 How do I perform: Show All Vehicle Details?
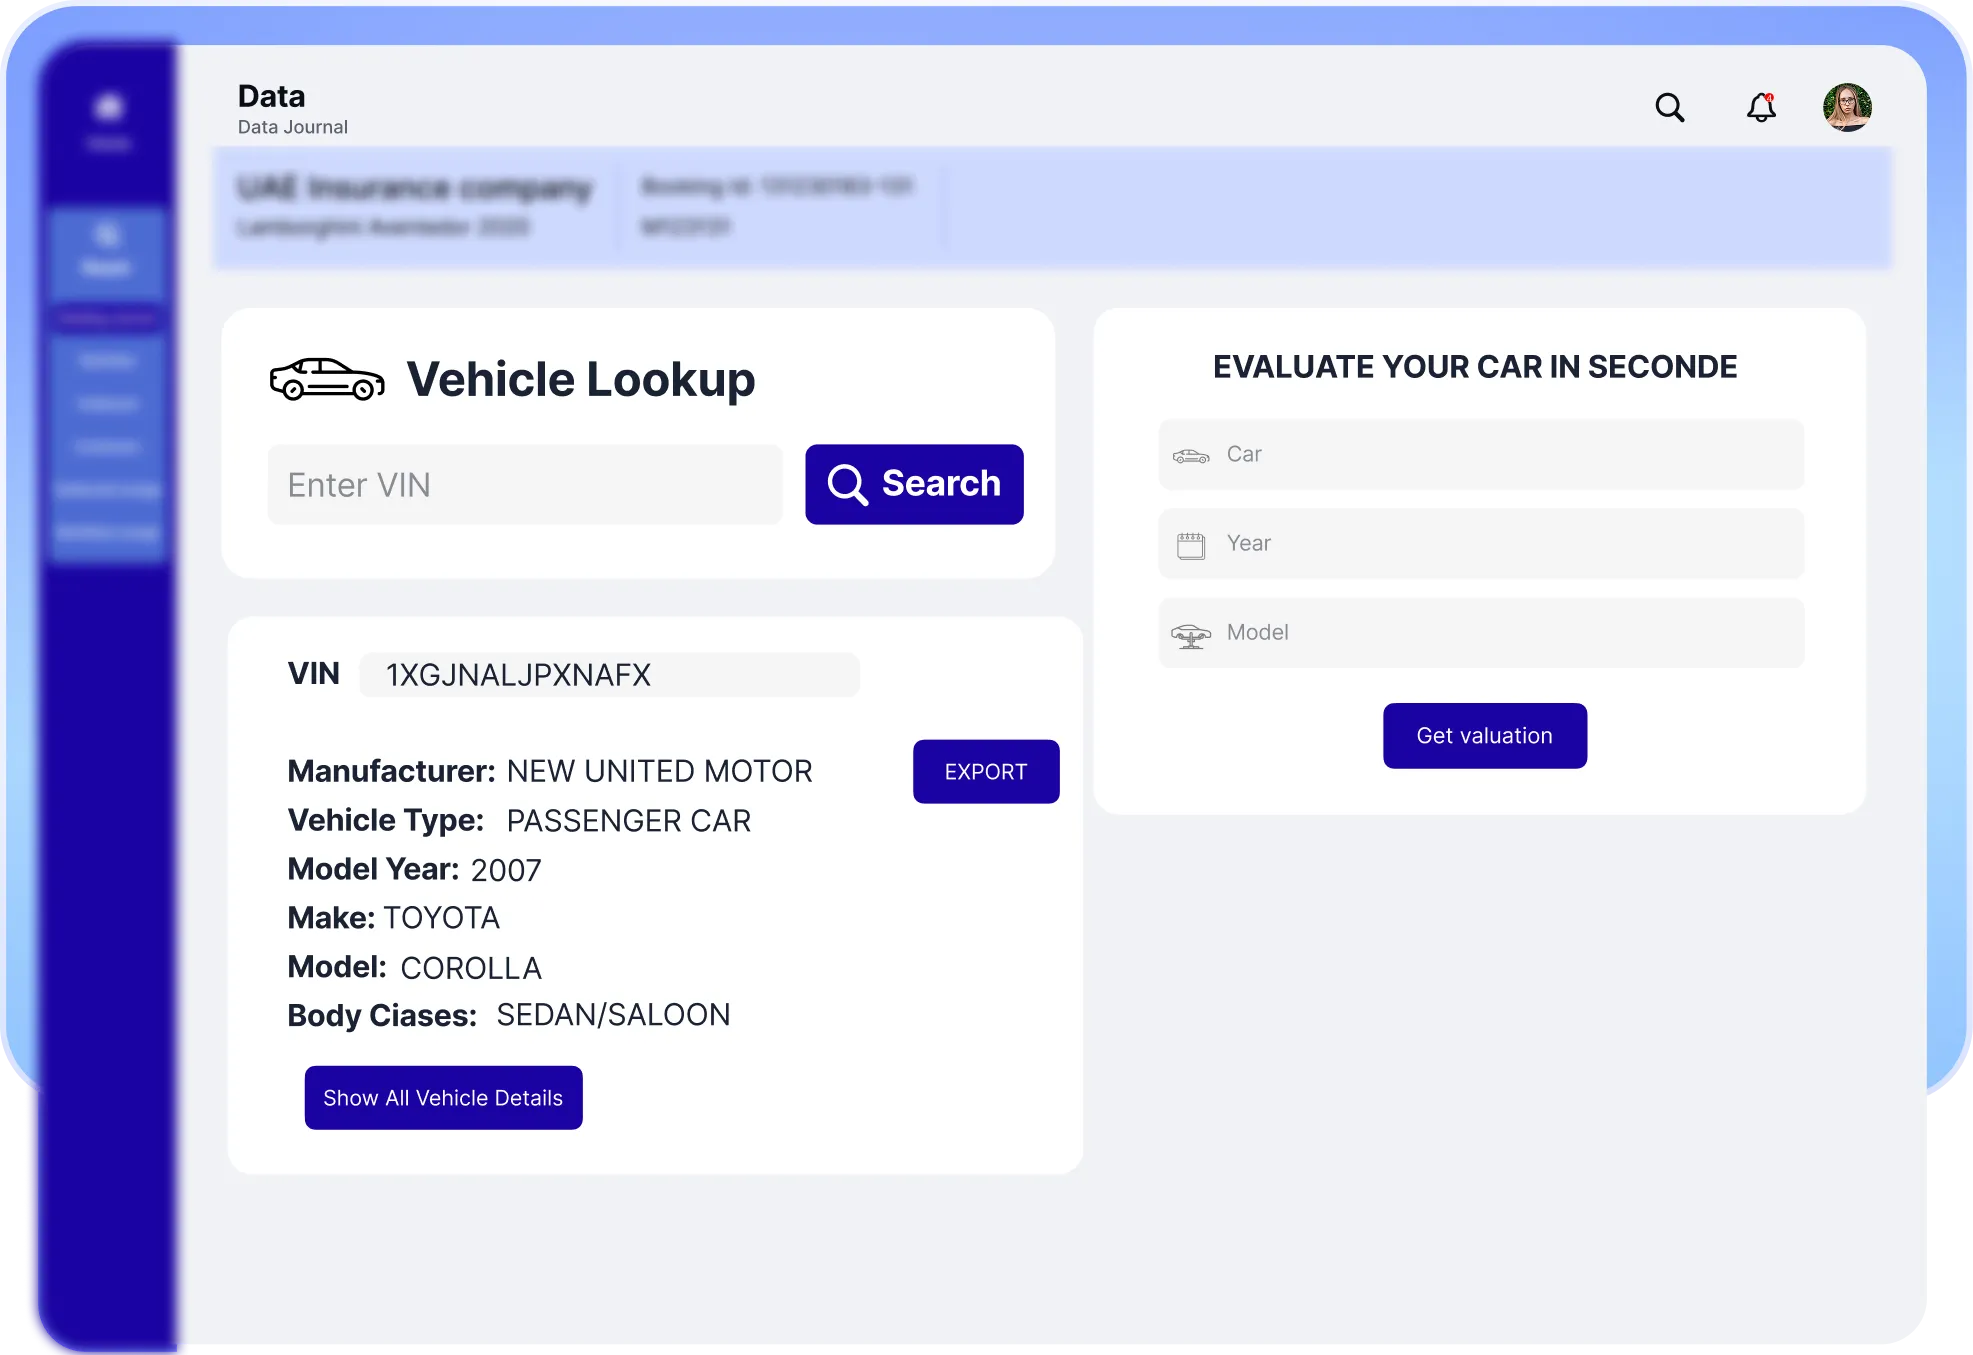click(443, 1098)
